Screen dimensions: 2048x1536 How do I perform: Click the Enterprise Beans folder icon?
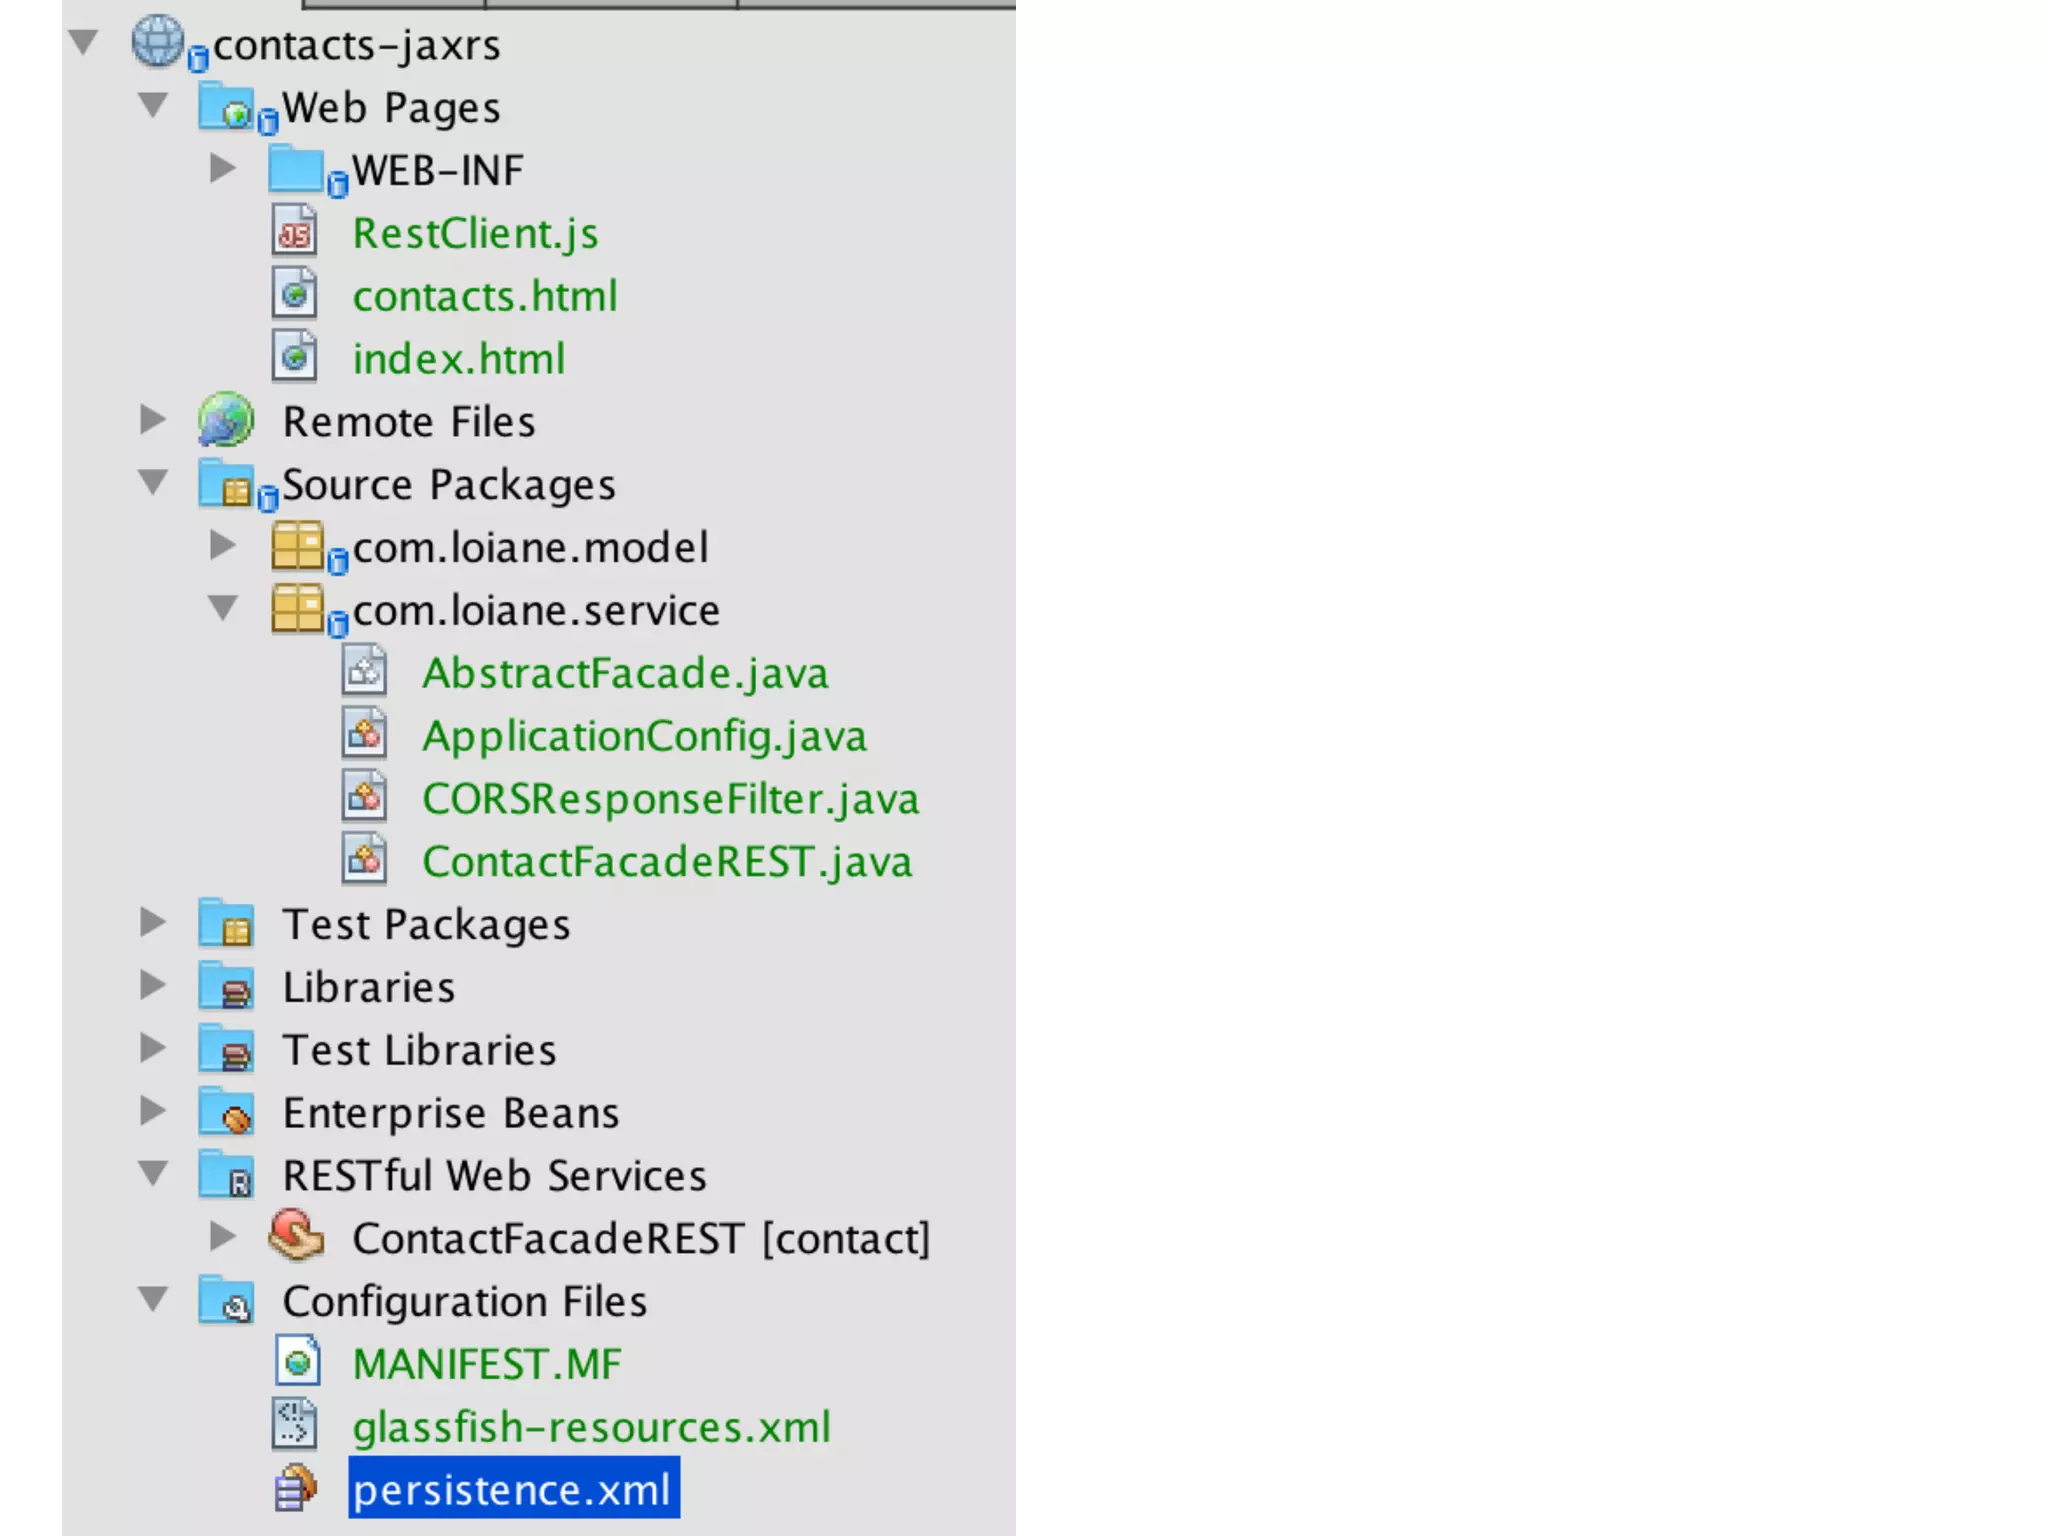[226, 1112]
